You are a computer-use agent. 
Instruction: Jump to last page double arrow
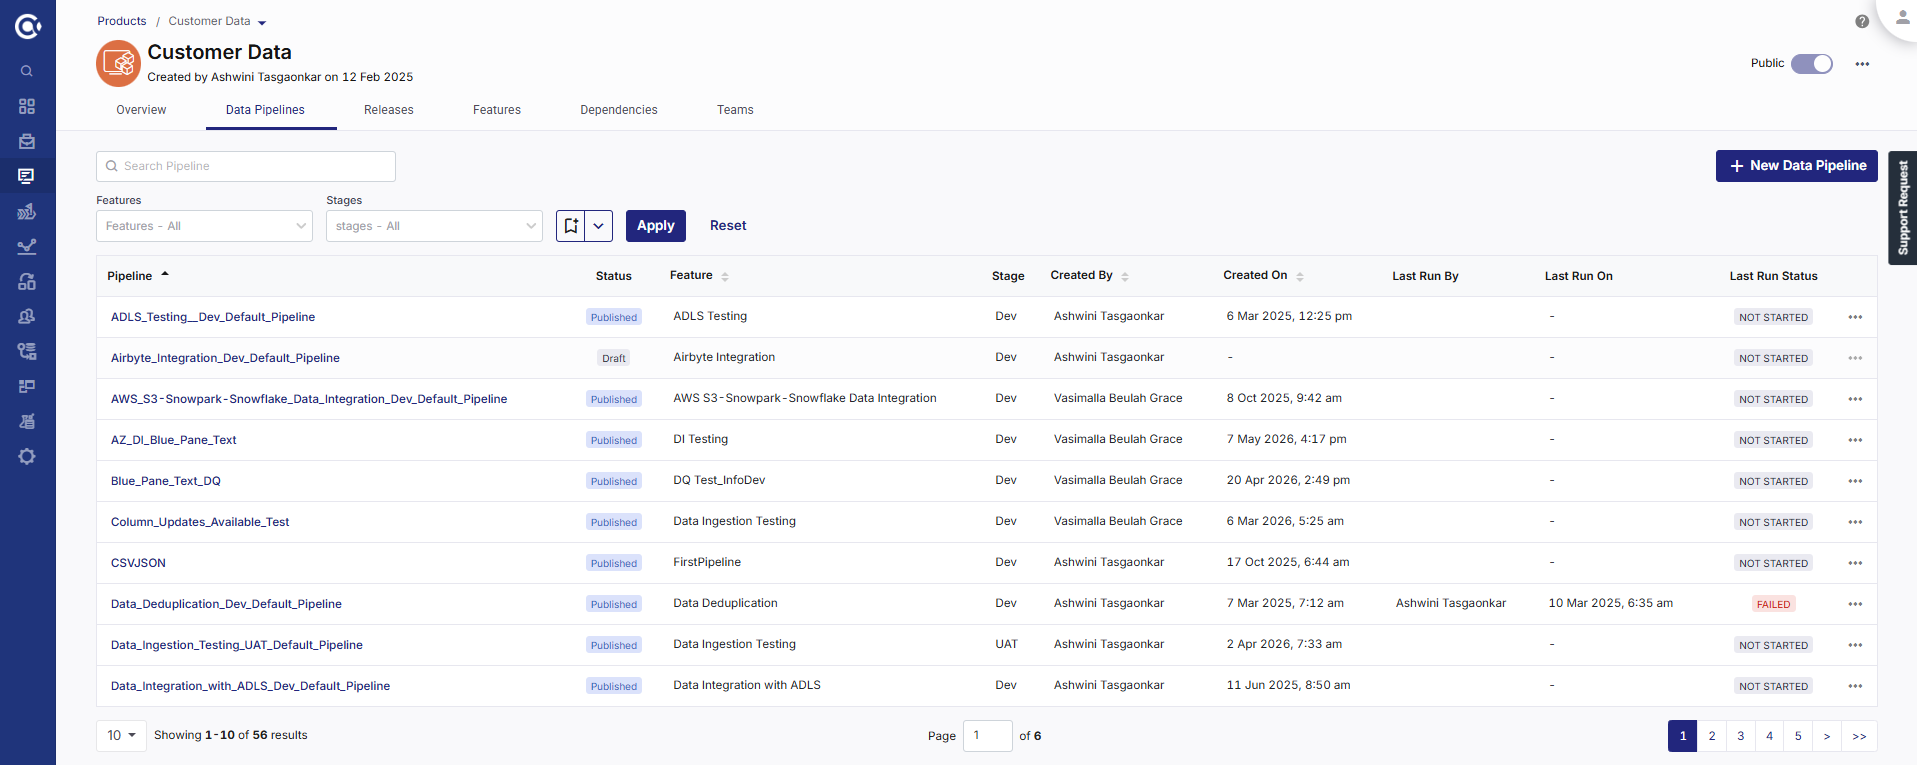coord(1859,736)
